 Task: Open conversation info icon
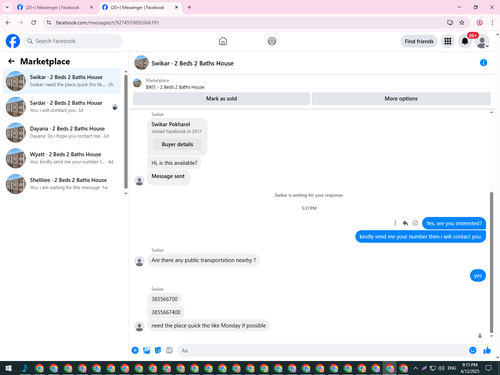(483, 63)
